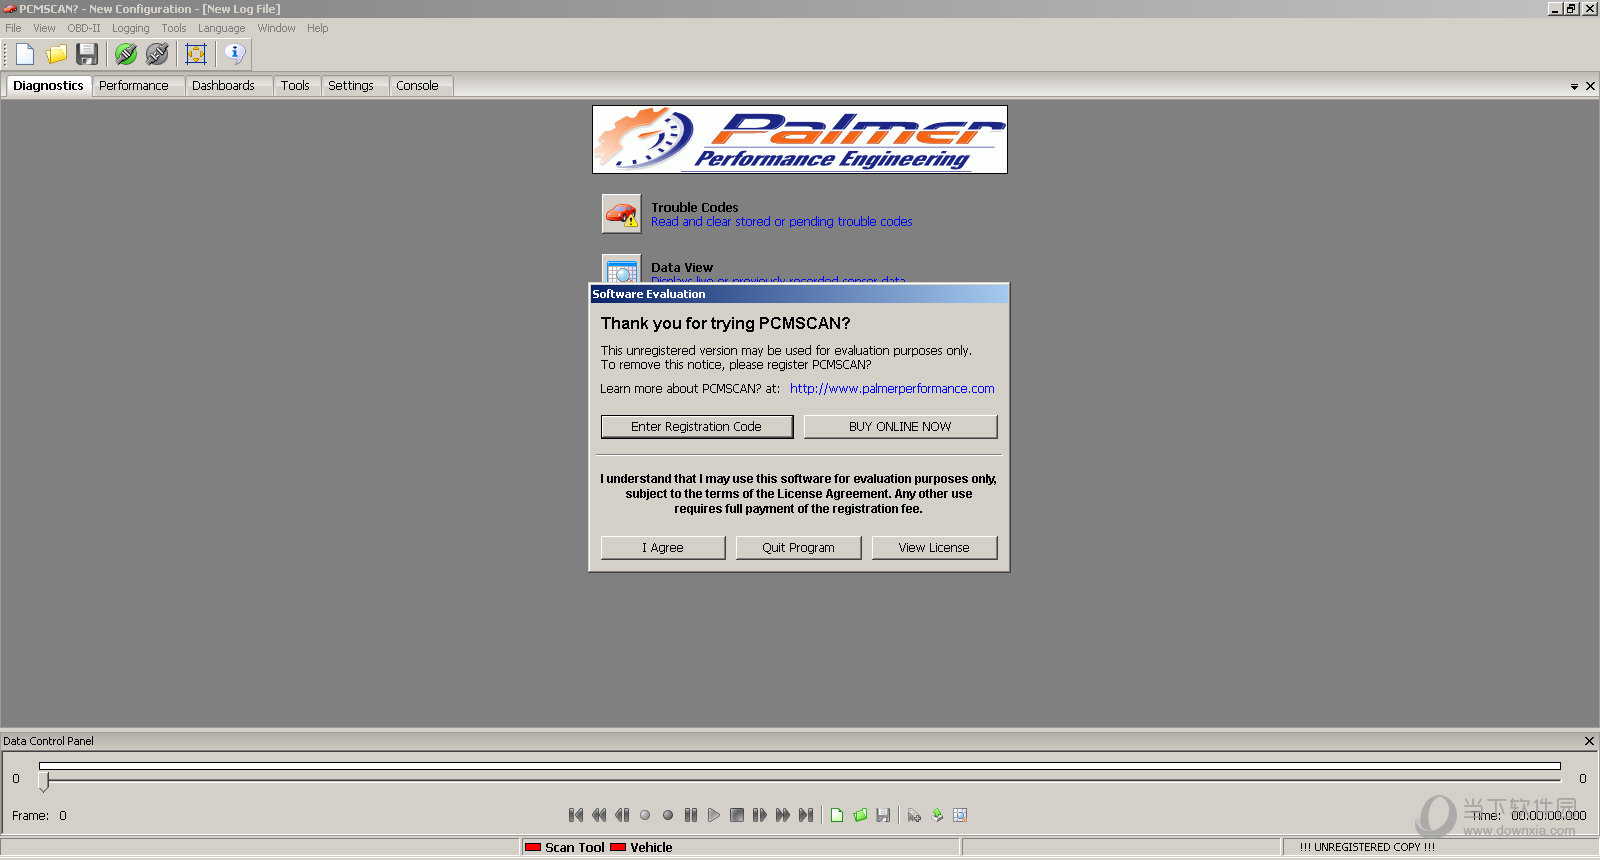This screenshot has height=860, width=1600.
Task: Open the Help menu
Action: pyautogui.click(x=317, y=28)
